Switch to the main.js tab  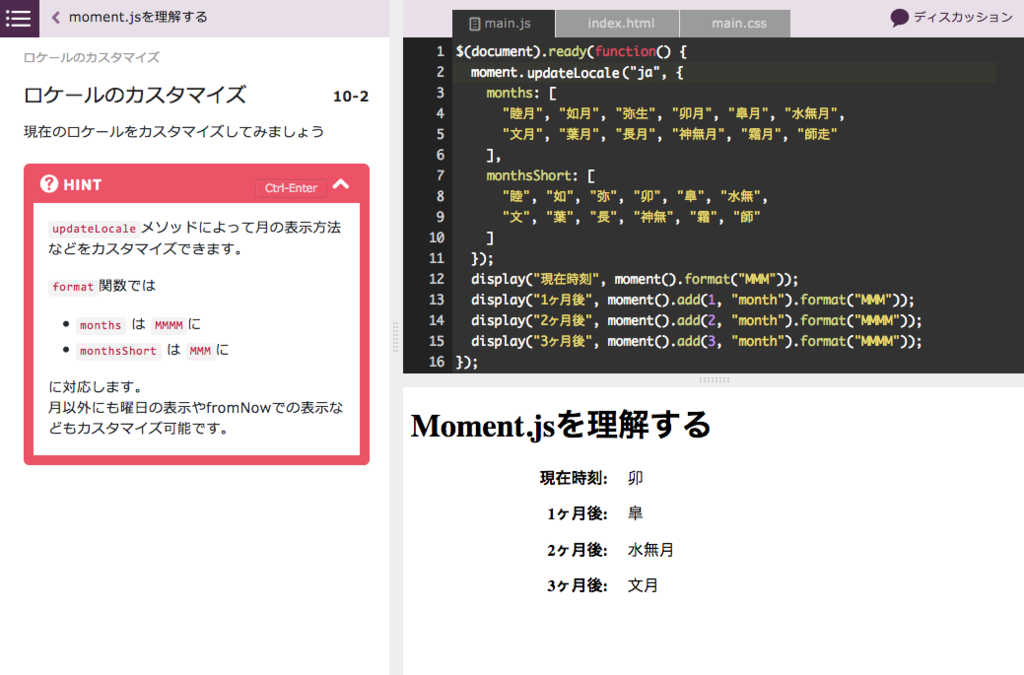coord(504,24)
